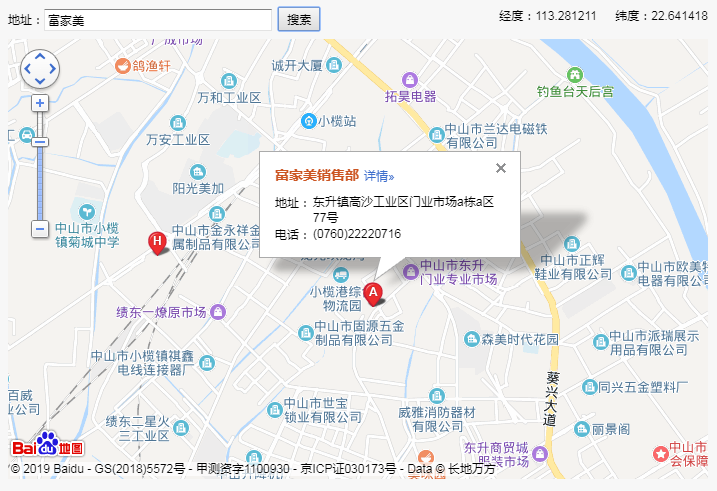Click the 经度：113.281211 longitude text
This screenshot has height=491, width=717.
[547, 16]
